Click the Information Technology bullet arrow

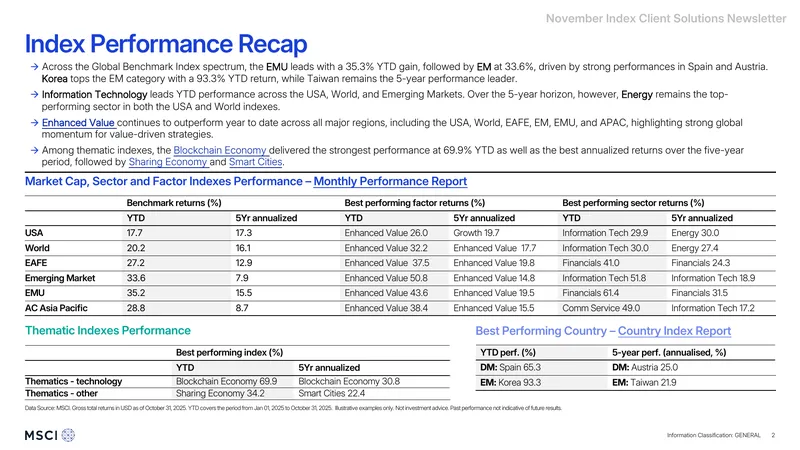34,94
